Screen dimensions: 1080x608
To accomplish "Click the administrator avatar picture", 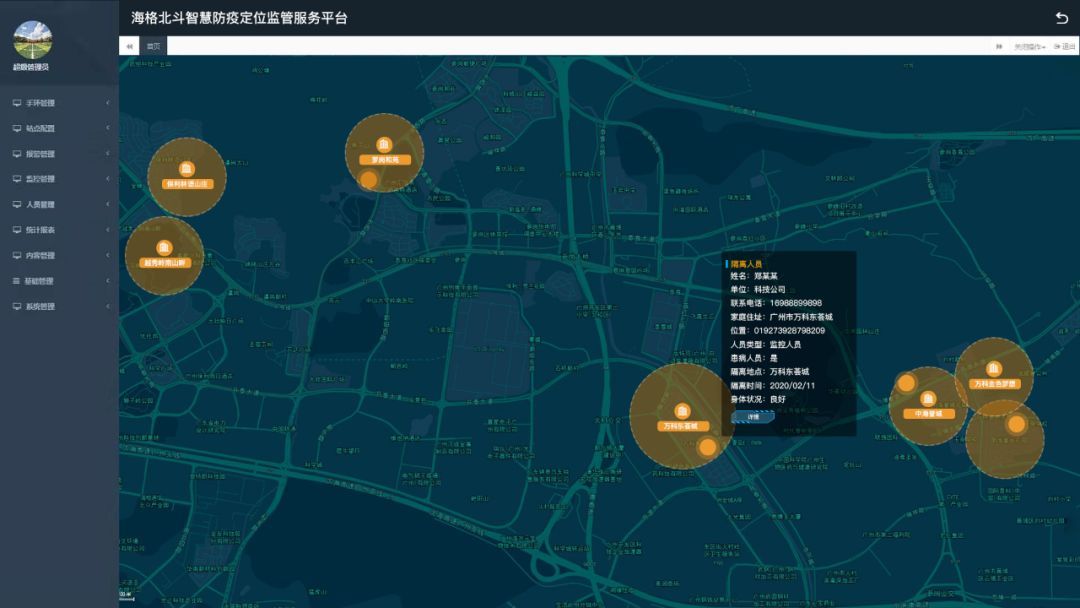I will [x=32, y=39].
